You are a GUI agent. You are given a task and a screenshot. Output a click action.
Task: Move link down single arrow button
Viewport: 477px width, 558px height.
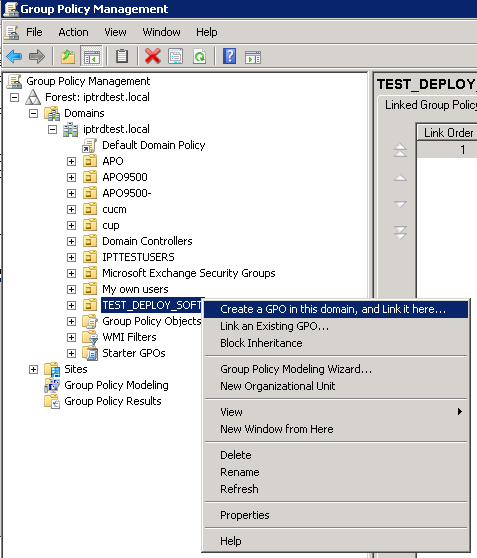click(400, 204)
